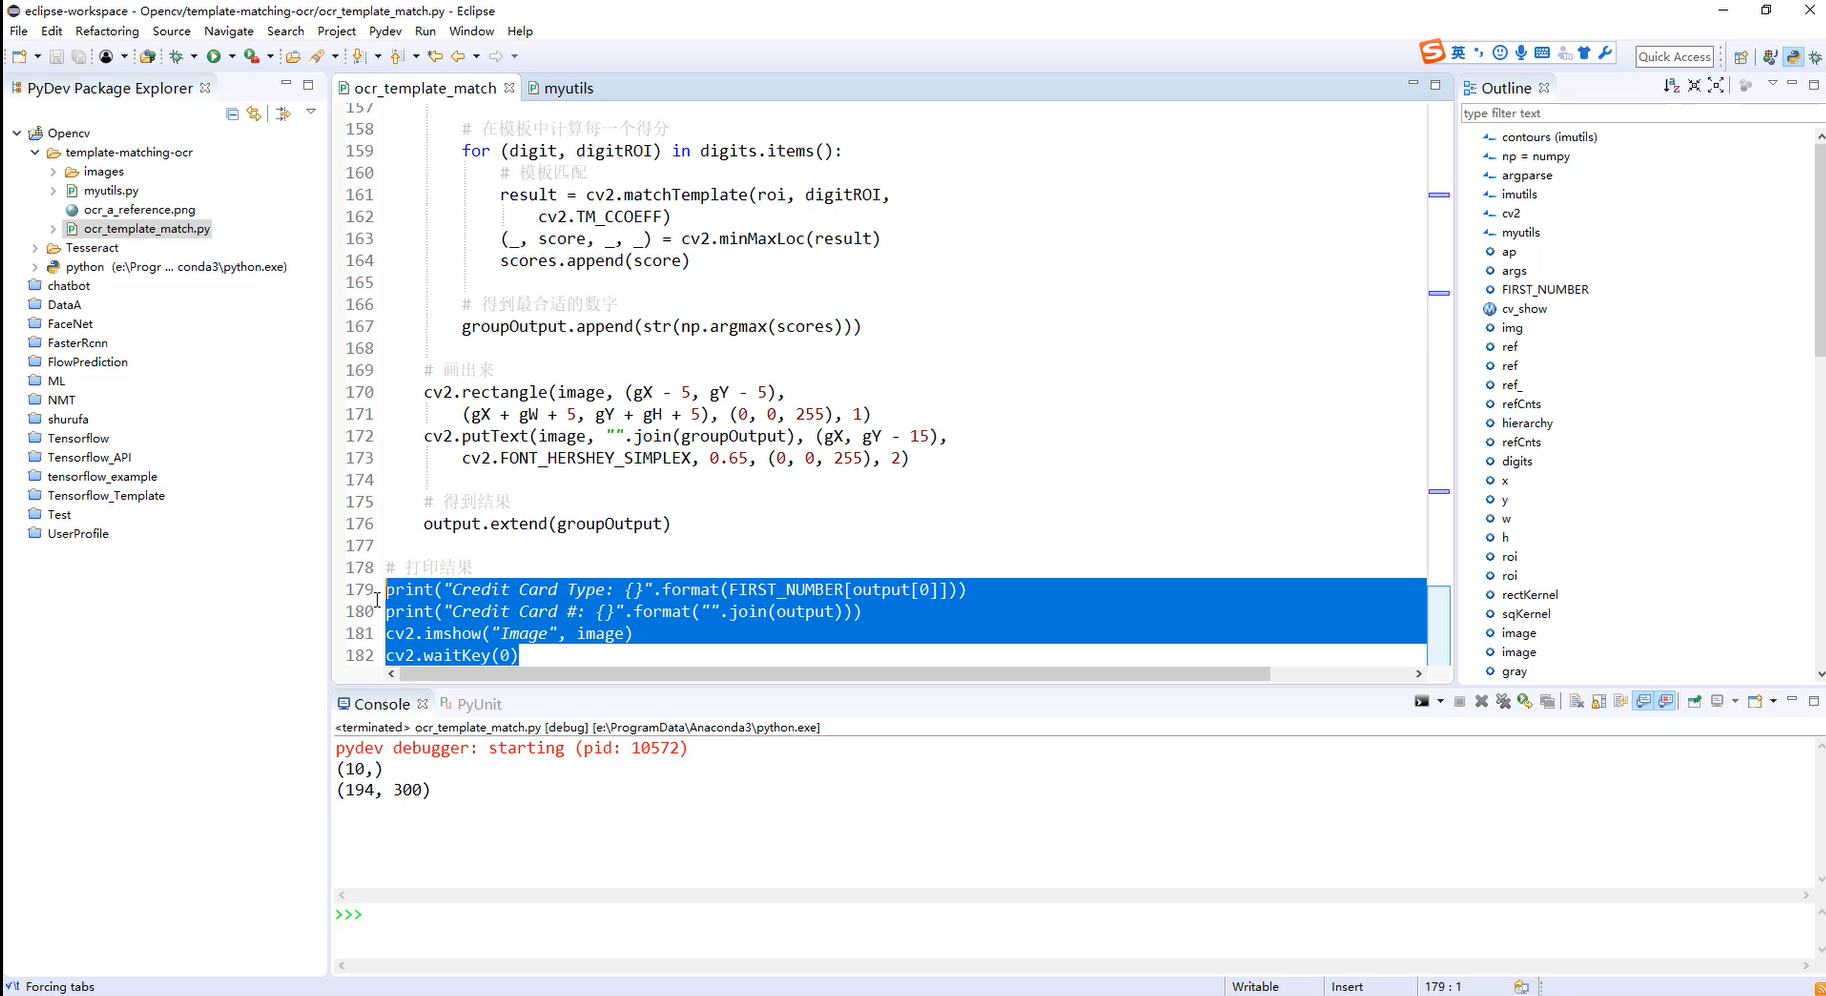Open the Navigate menu
Image resolution: width=1826 pixels, height=996 pixels.
pos(229,31)
